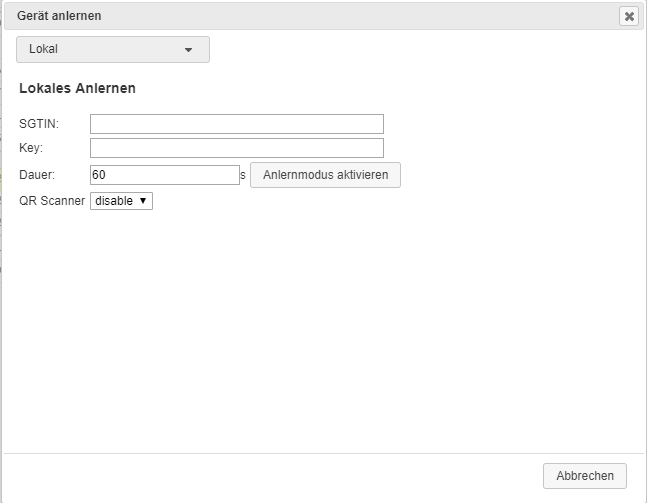
Task: Click the caret arrow in Lokal selector
Action: point(188,49)
